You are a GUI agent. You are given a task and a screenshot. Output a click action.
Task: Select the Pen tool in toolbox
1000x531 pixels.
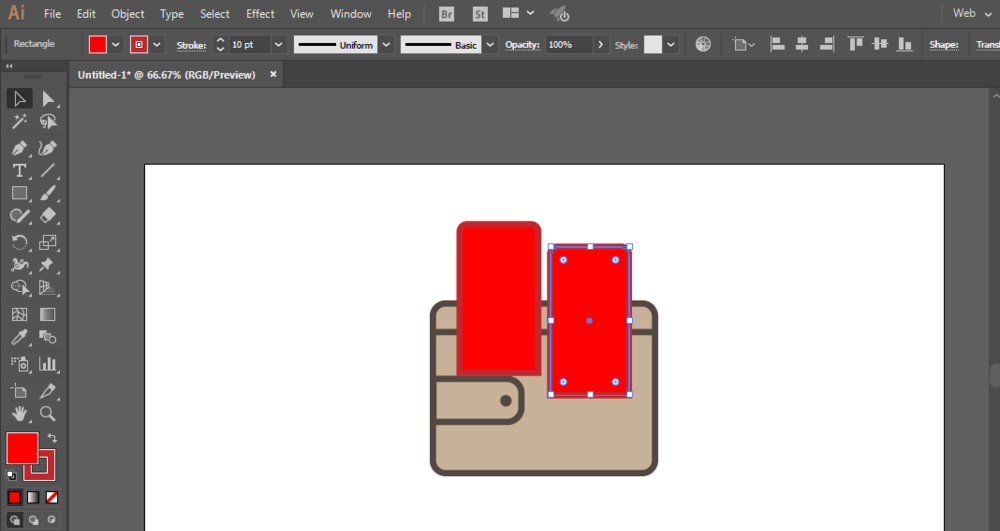19,147
